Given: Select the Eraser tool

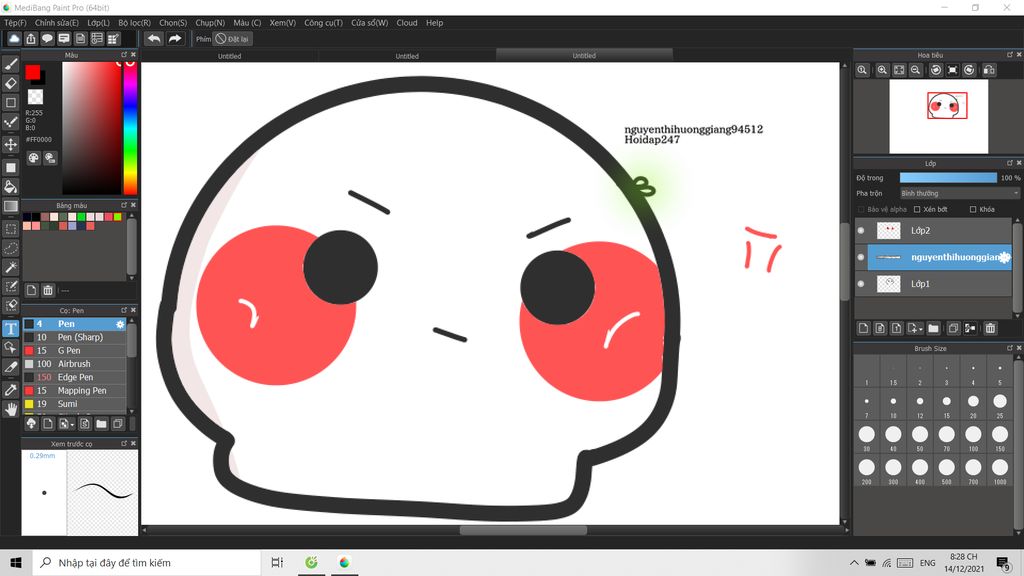Looking at the screenshot, I should click(x=10, y=84).
